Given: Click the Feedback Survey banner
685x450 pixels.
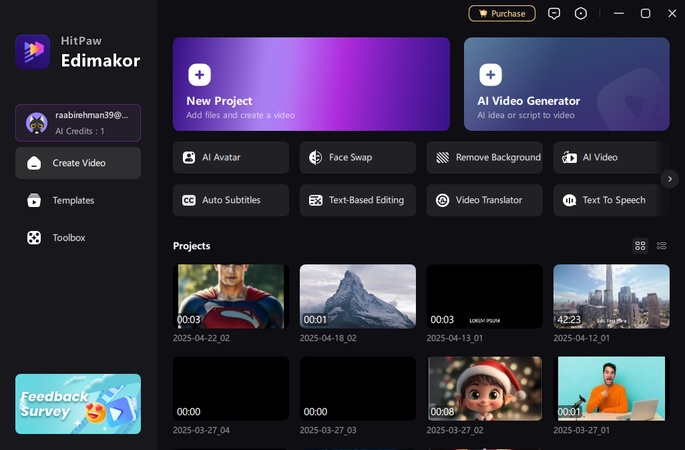Looking at the screenshot, I should click(78, 404).
